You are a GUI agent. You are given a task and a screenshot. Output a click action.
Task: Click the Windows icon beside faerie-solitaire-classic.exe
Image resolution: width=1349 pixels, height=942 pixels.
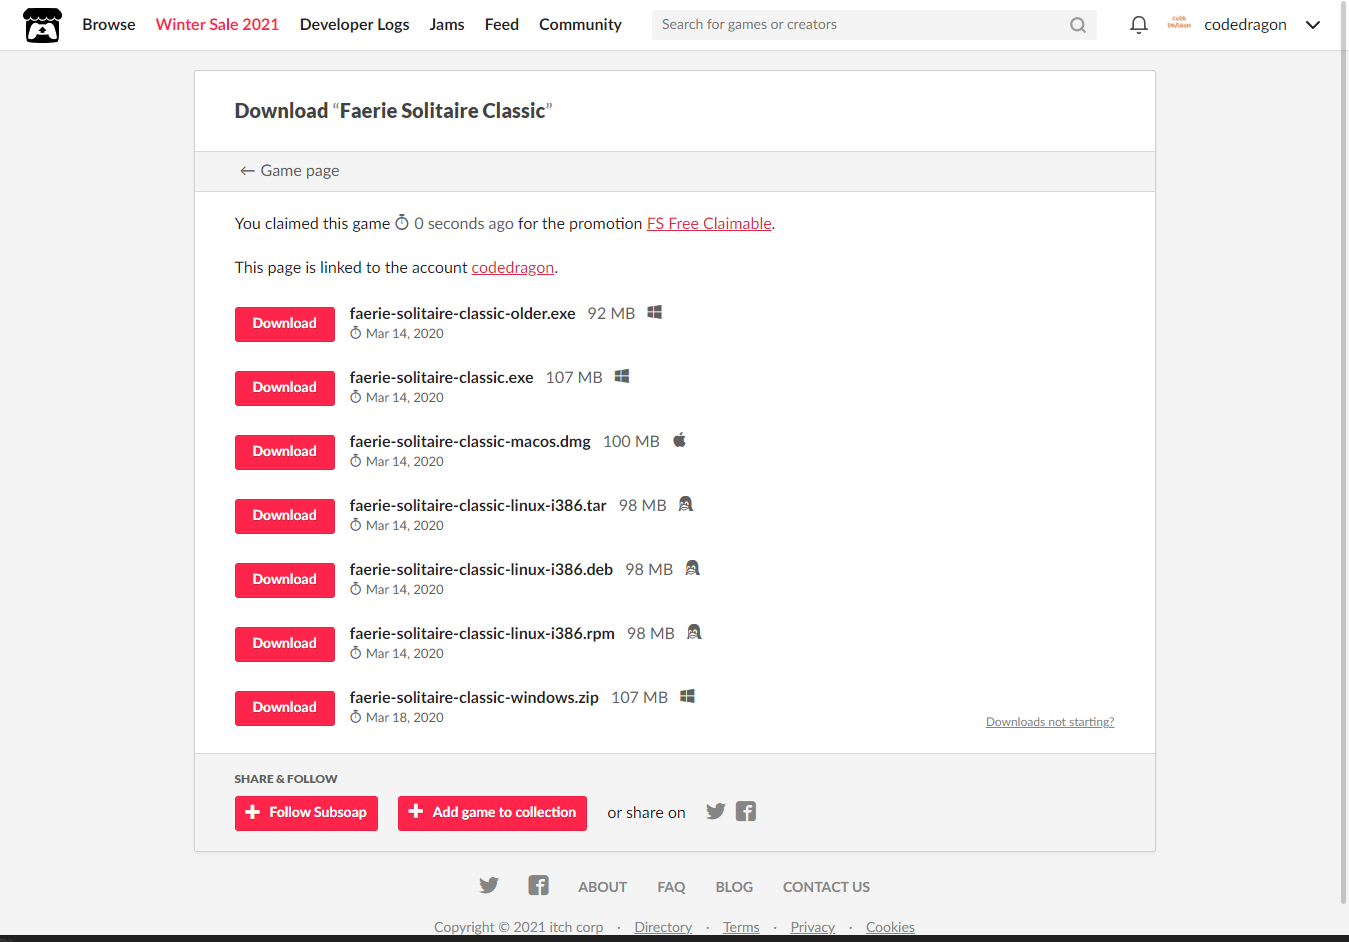coord(622,376)
